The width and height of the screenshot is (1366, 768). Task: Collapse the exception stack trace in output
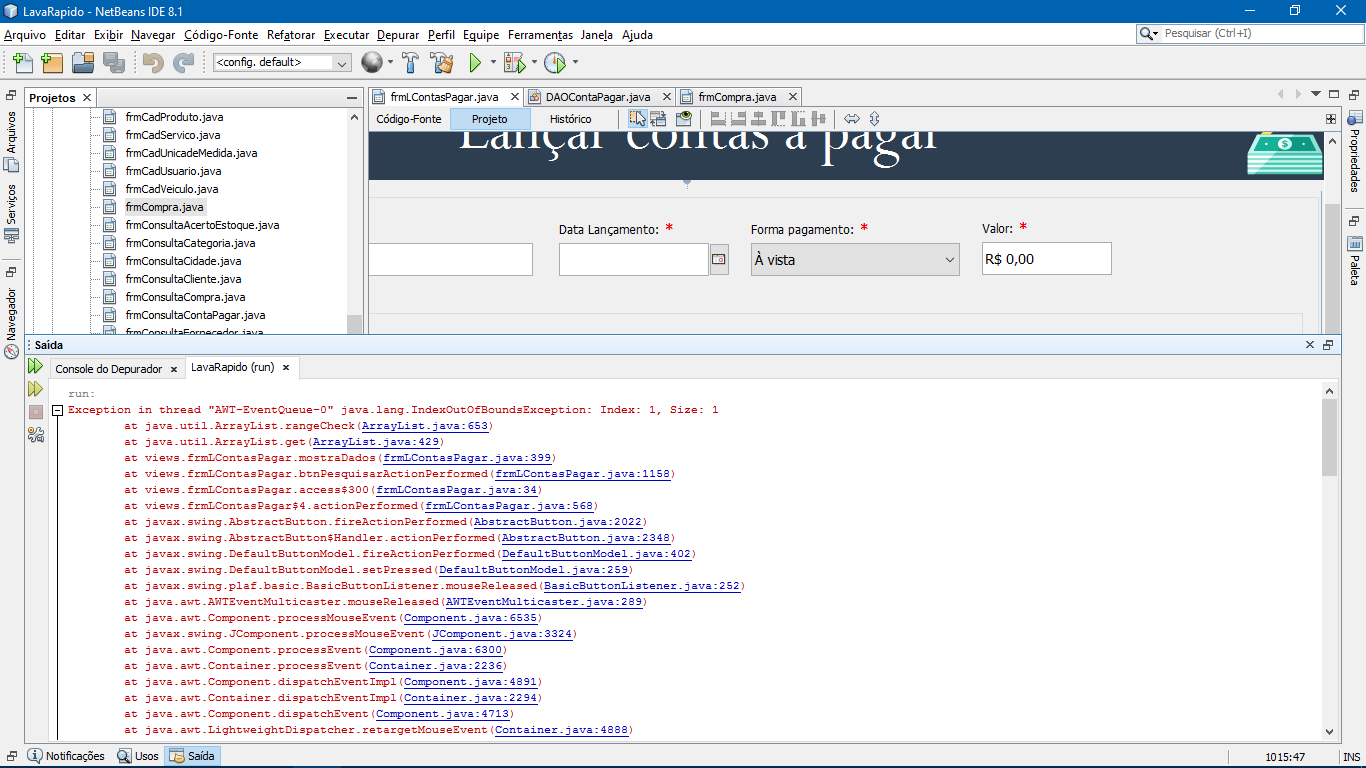pyautogui.click(x=58, y=410)
